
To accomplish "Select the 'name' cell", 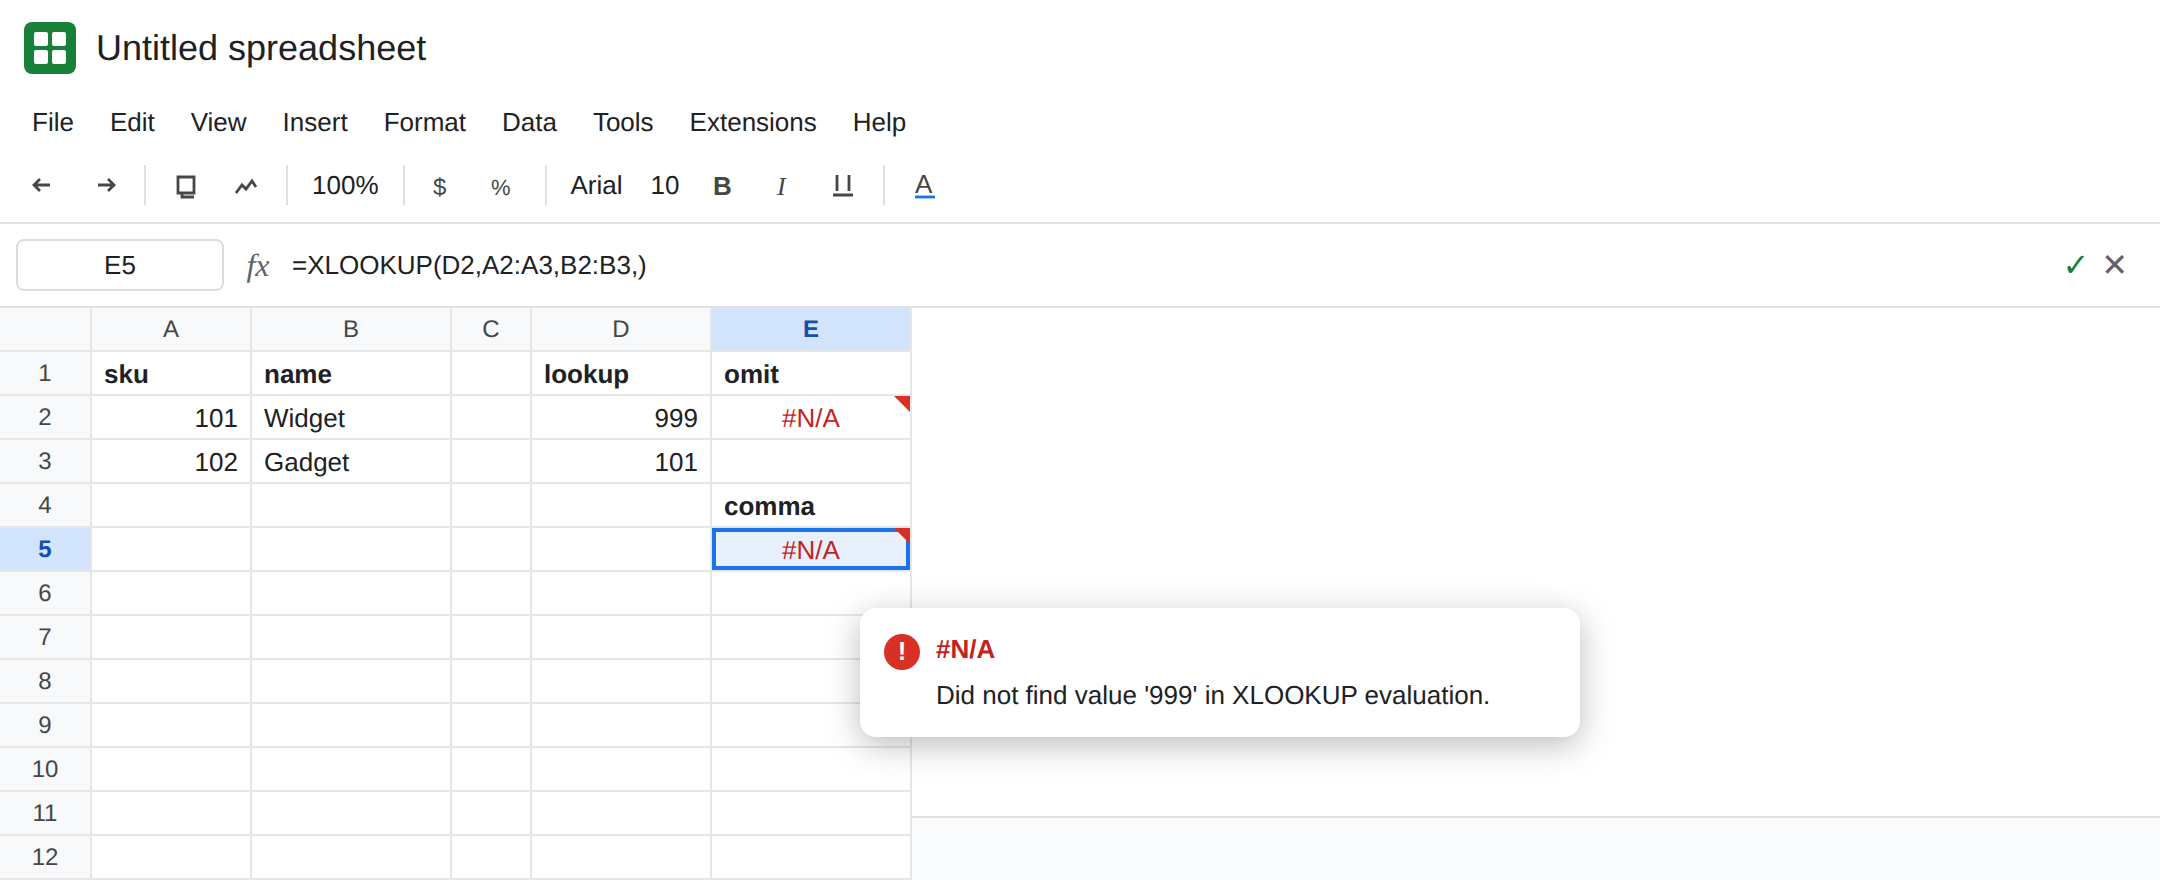I will [x=351, y=373].
